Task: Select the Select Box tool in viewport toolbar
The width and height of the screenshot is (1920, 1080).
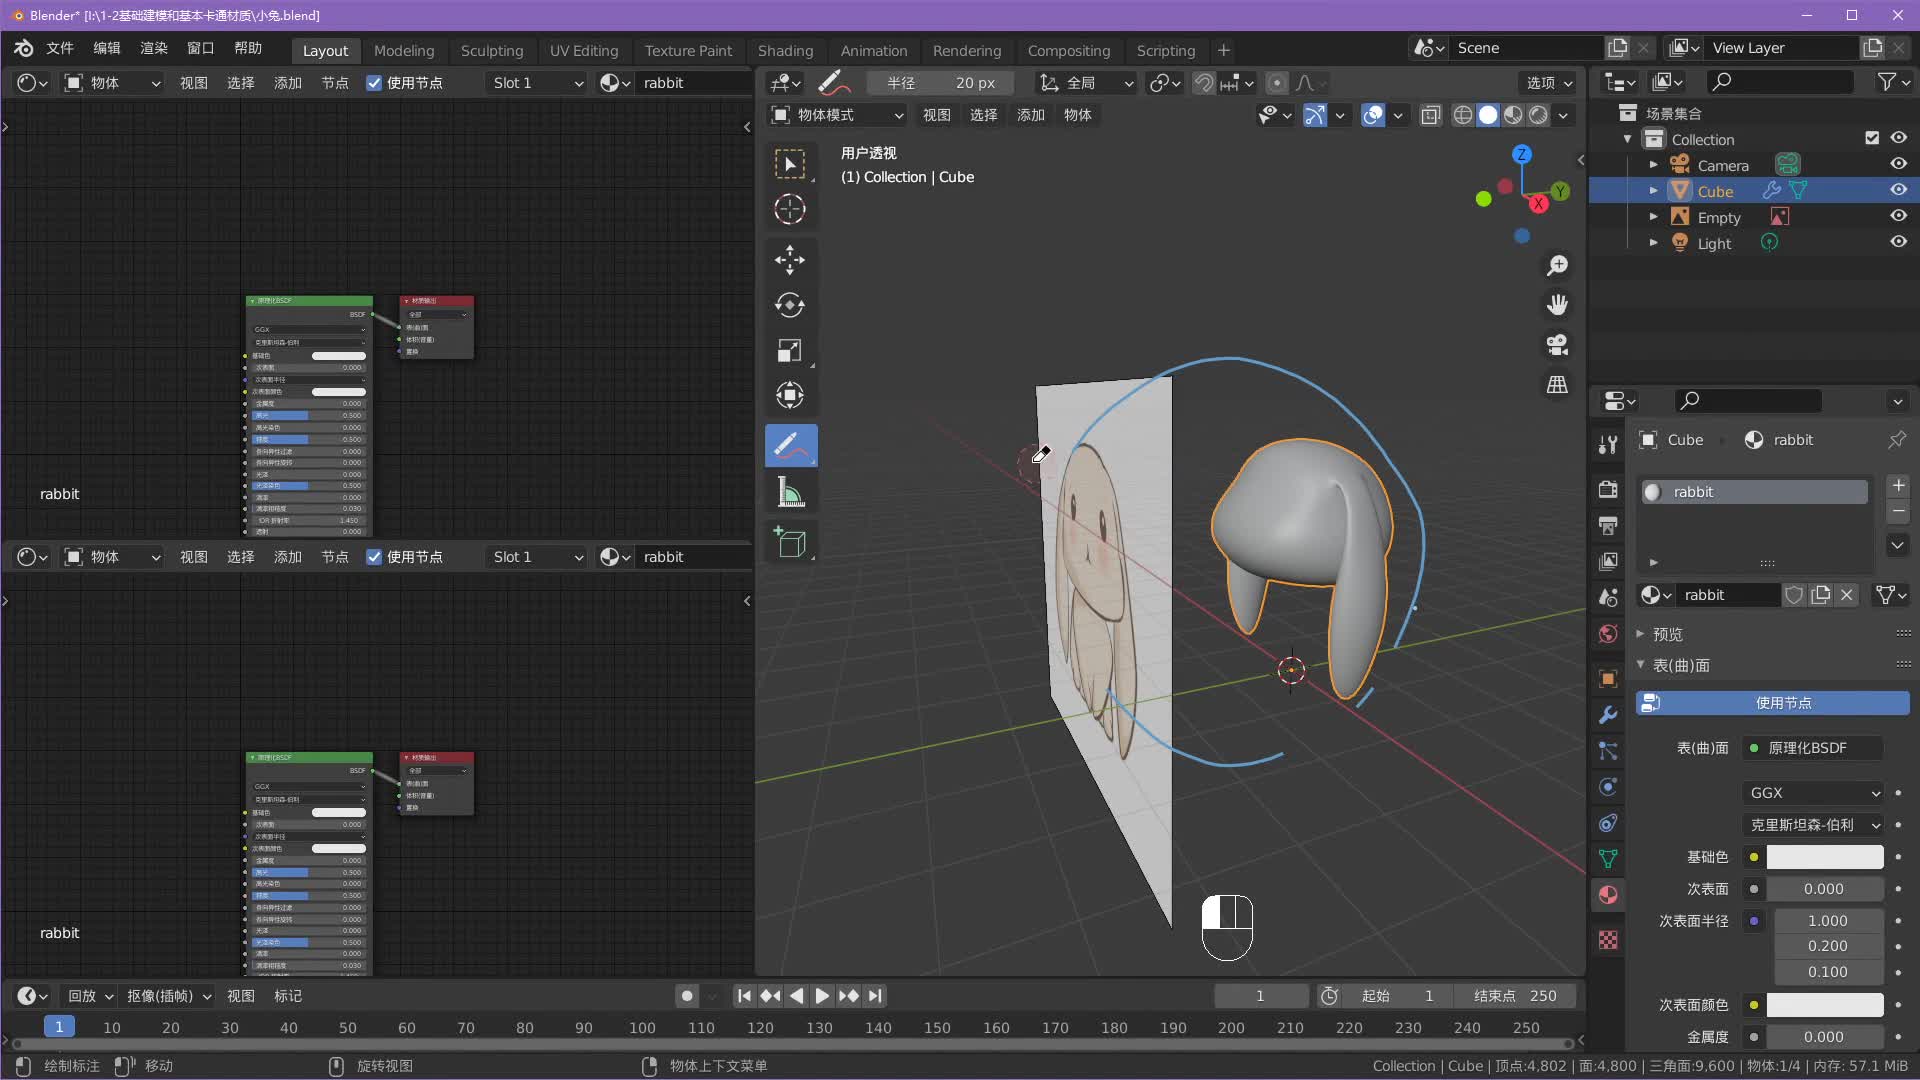Action: click(x=790, y=164)
